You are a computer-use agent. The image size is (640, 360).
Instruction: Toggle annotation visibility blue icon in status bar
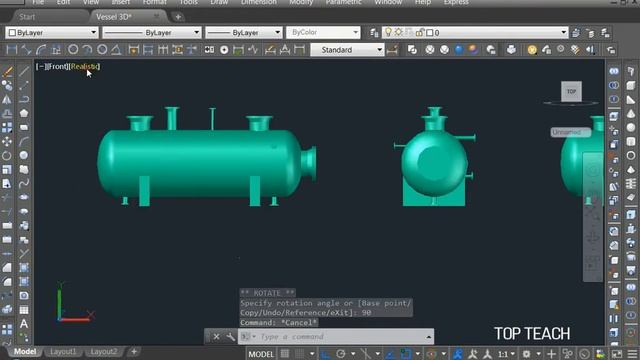pyautogui.click(x=458, y=354)
